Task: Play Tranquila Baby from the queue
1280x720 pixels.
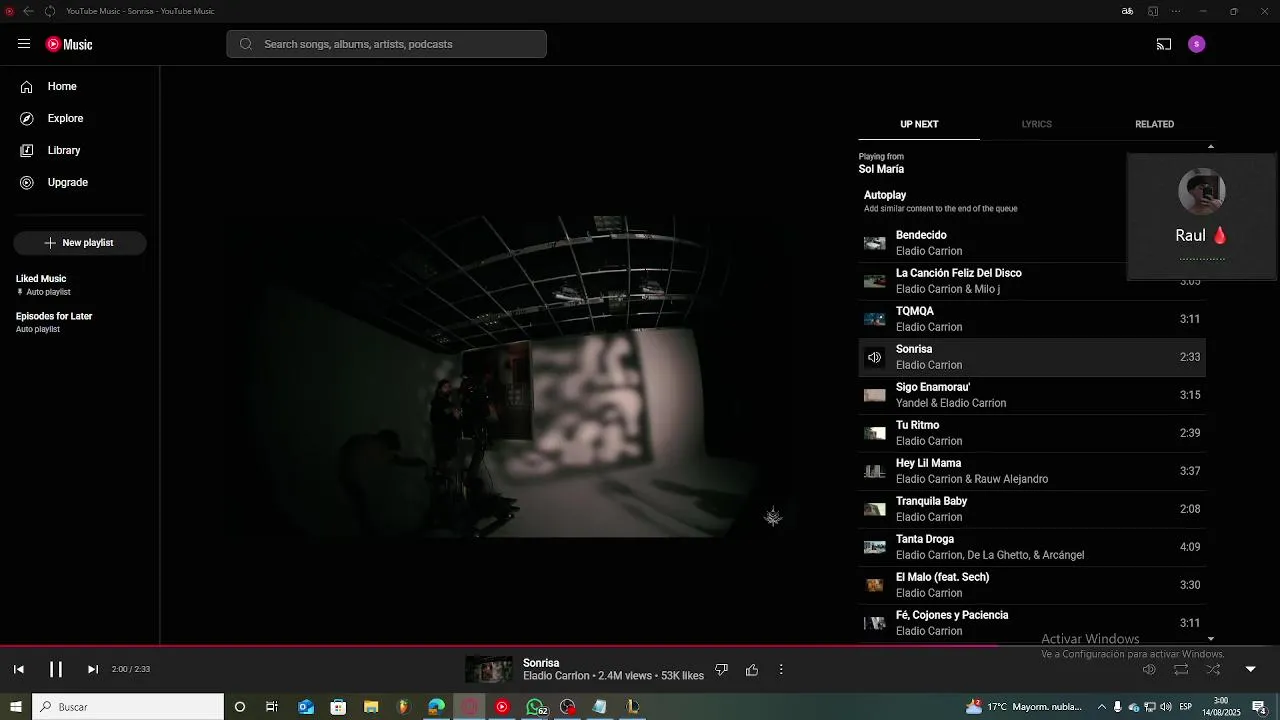Action: 1032,509
